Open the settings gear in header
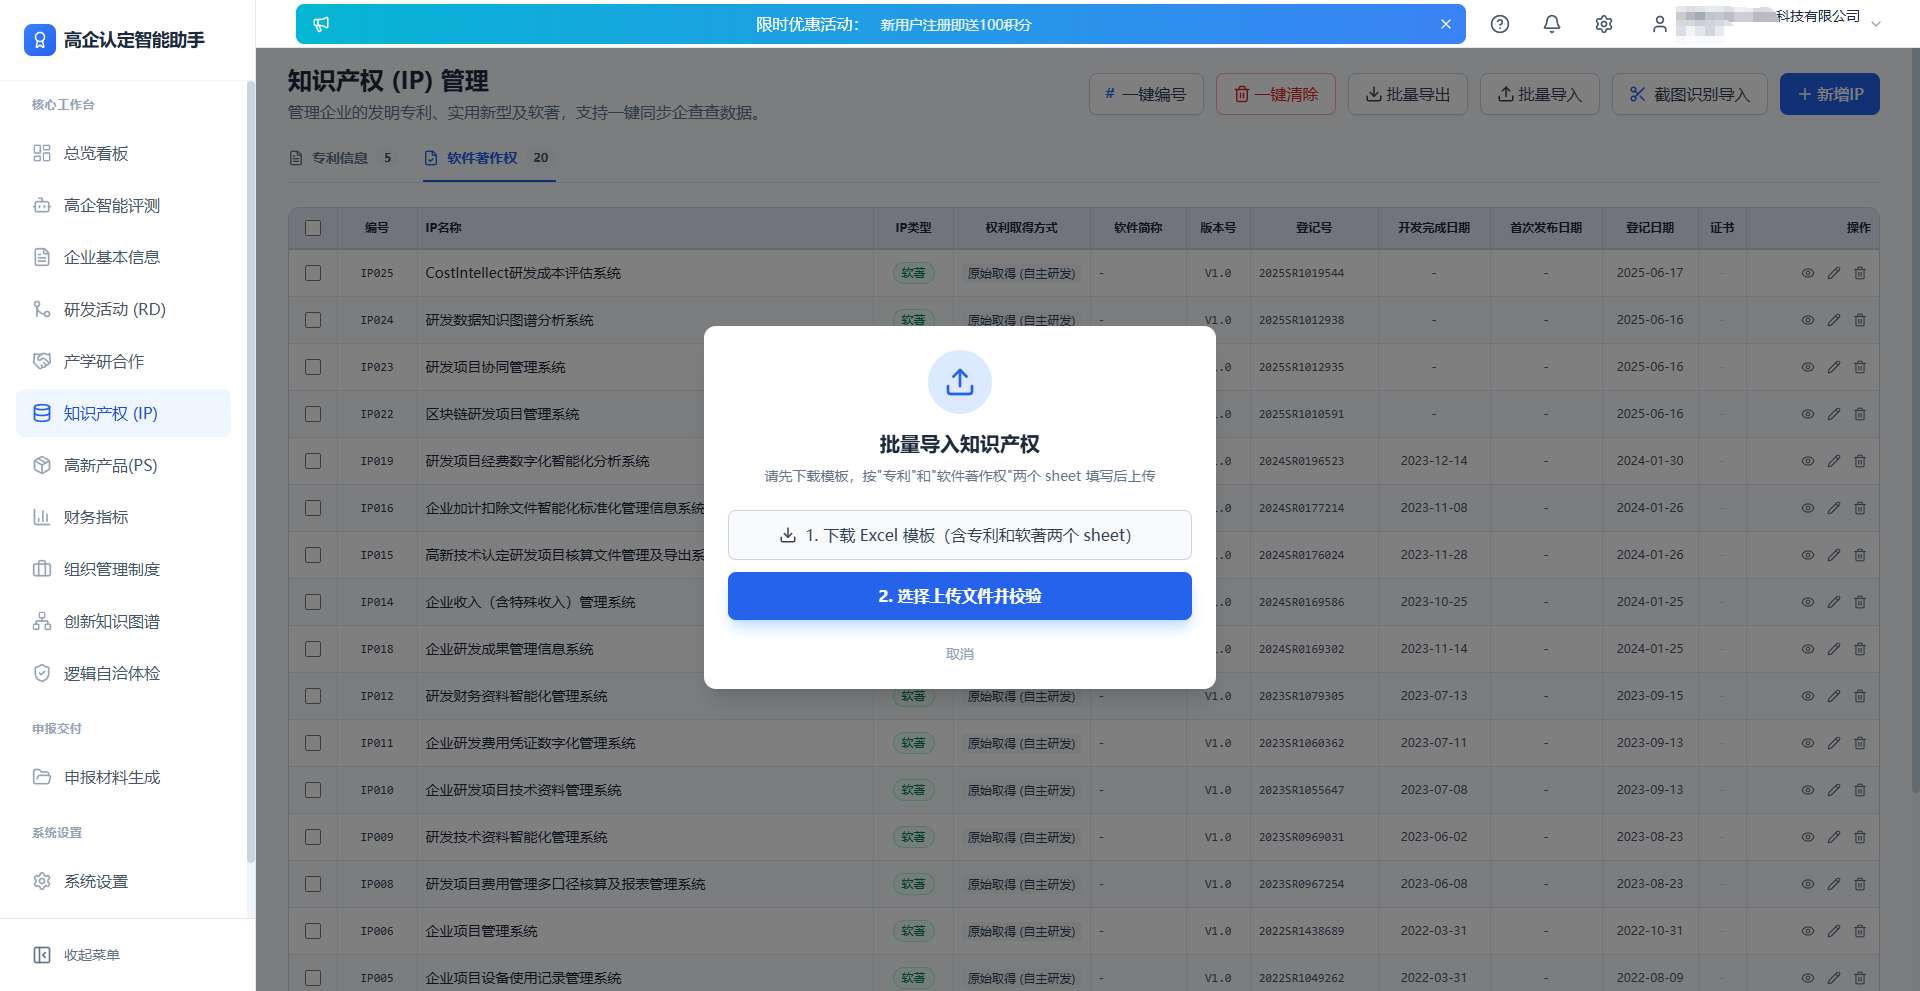This screenshot has height=991, width=1920. tap(1604, 24)
